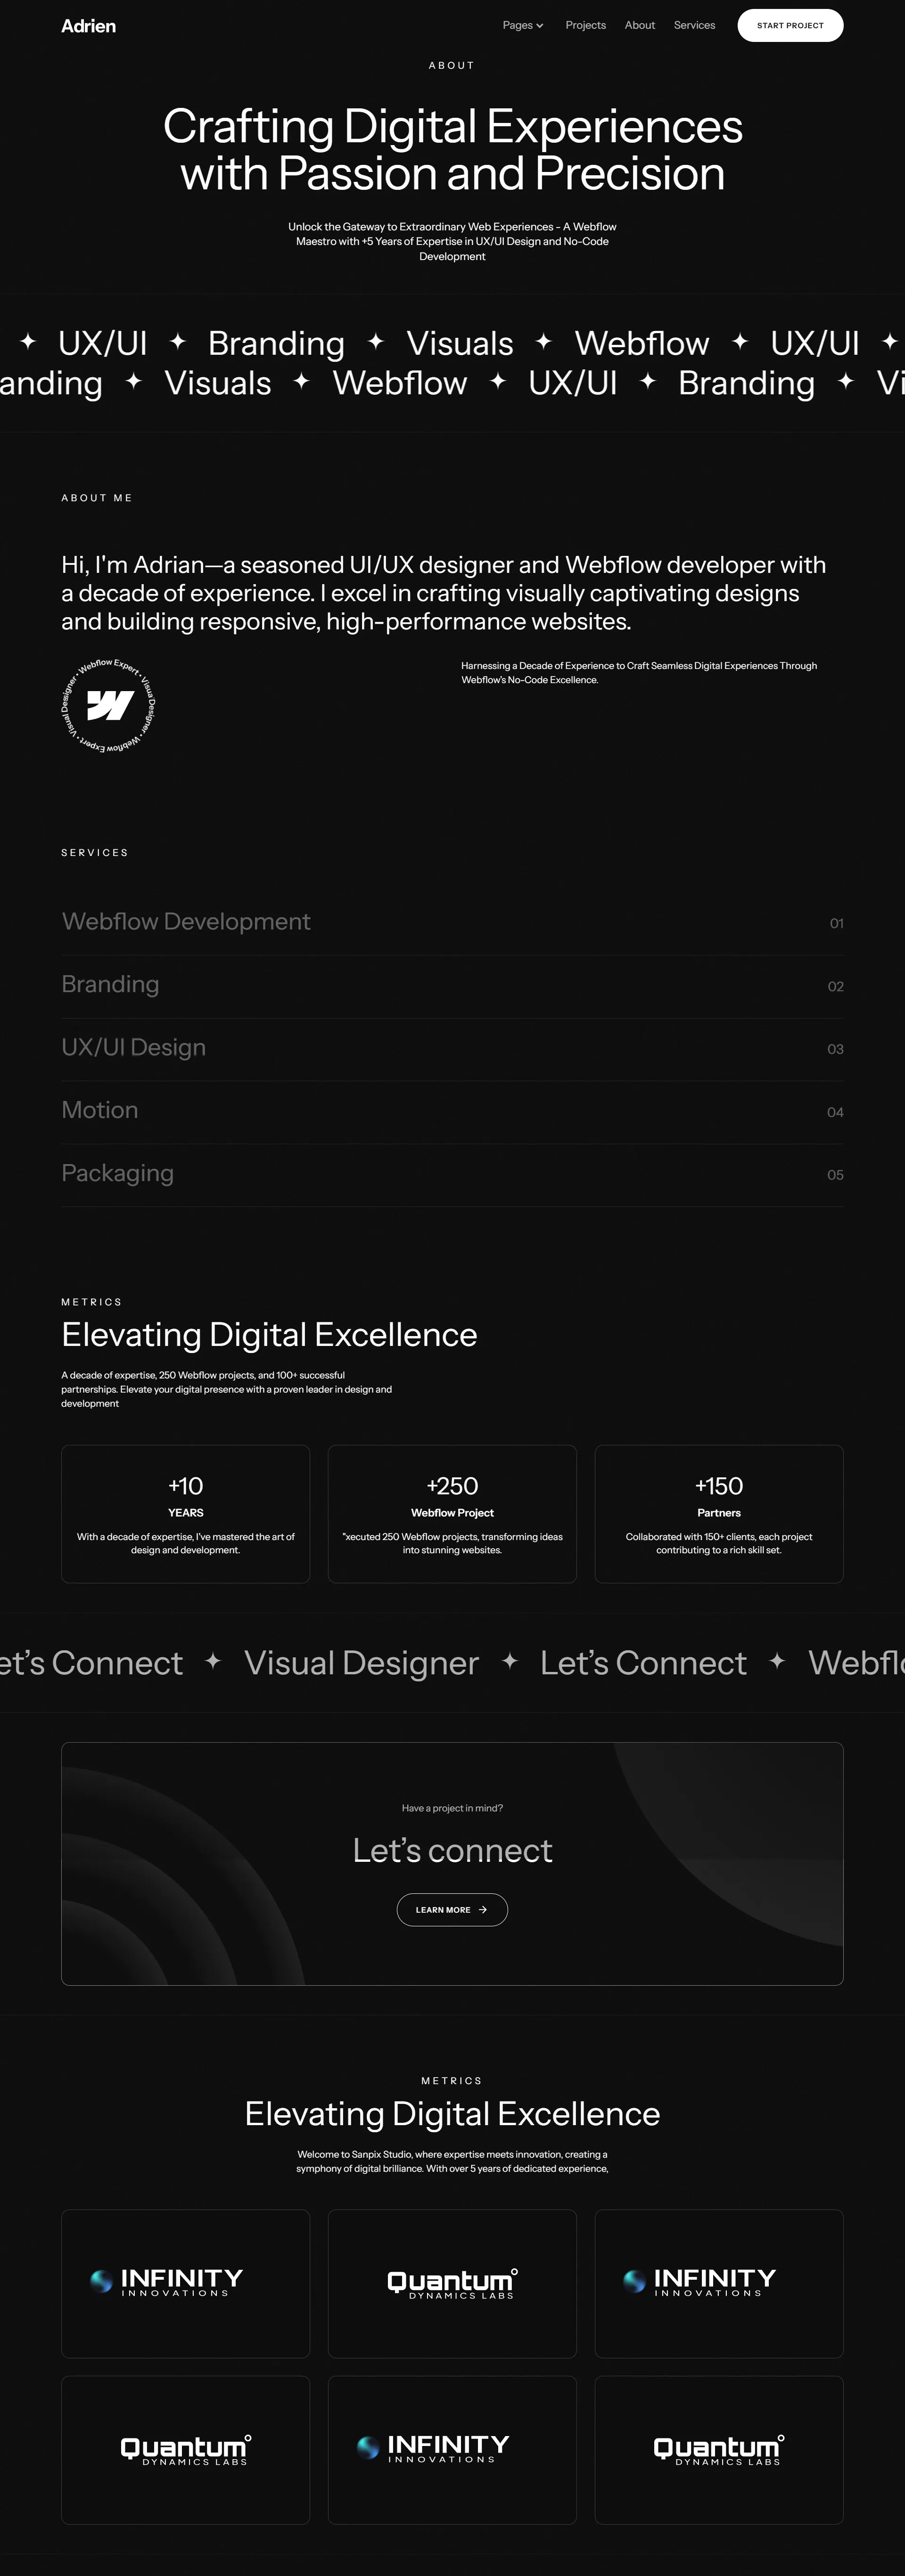Click the service number 01

point(836,923)
